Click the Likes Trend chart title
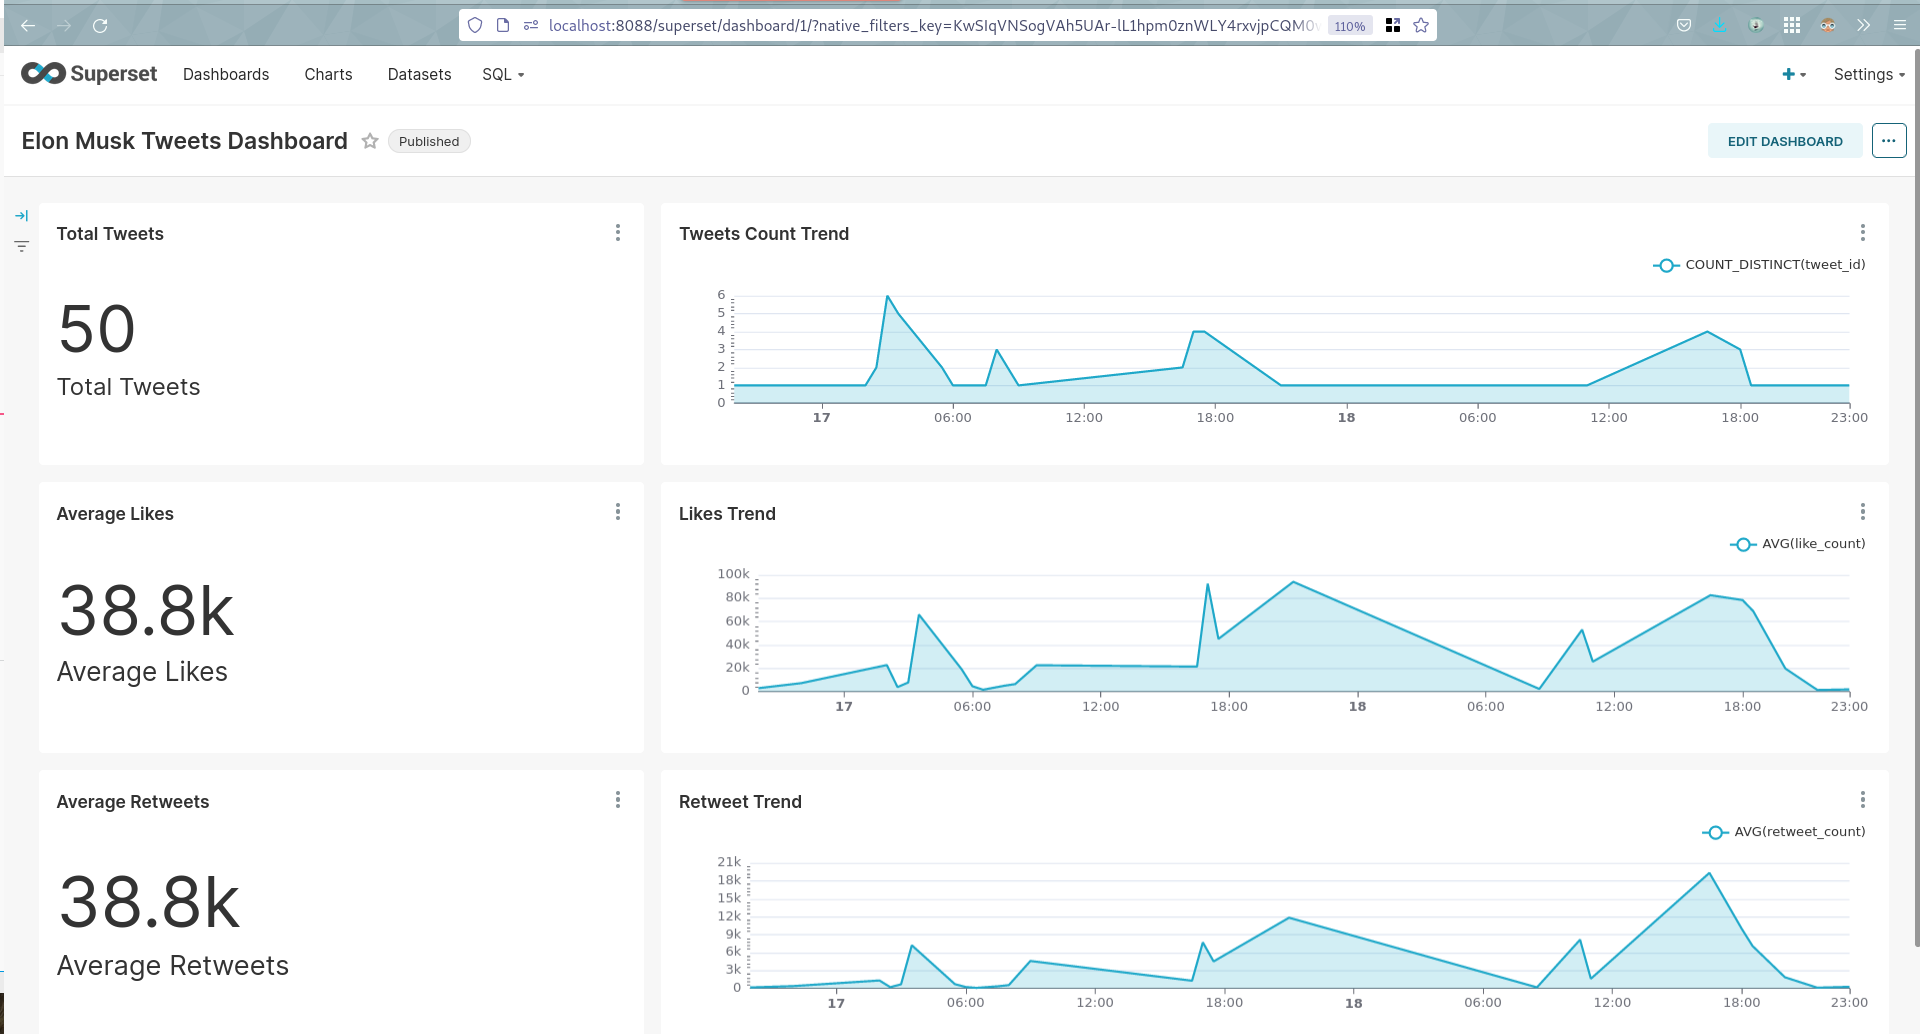Screen dimensions: 1920x1034 [727, 514]
